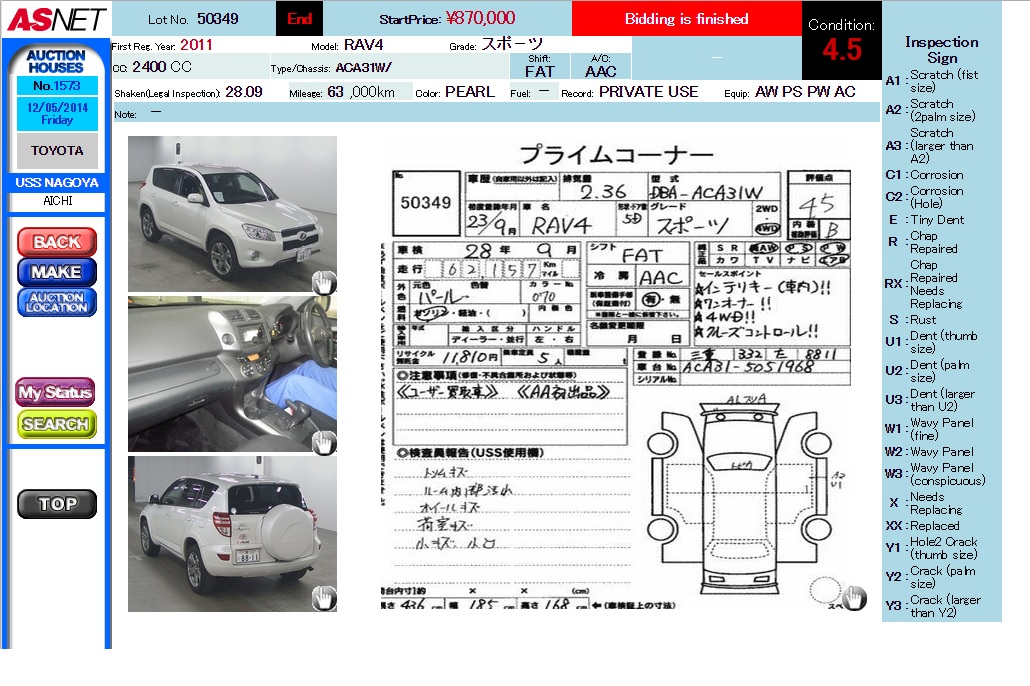This screenshot has width=1030, height=686.
Task: Click the hand icon on front photo
Action: [323, 282]
